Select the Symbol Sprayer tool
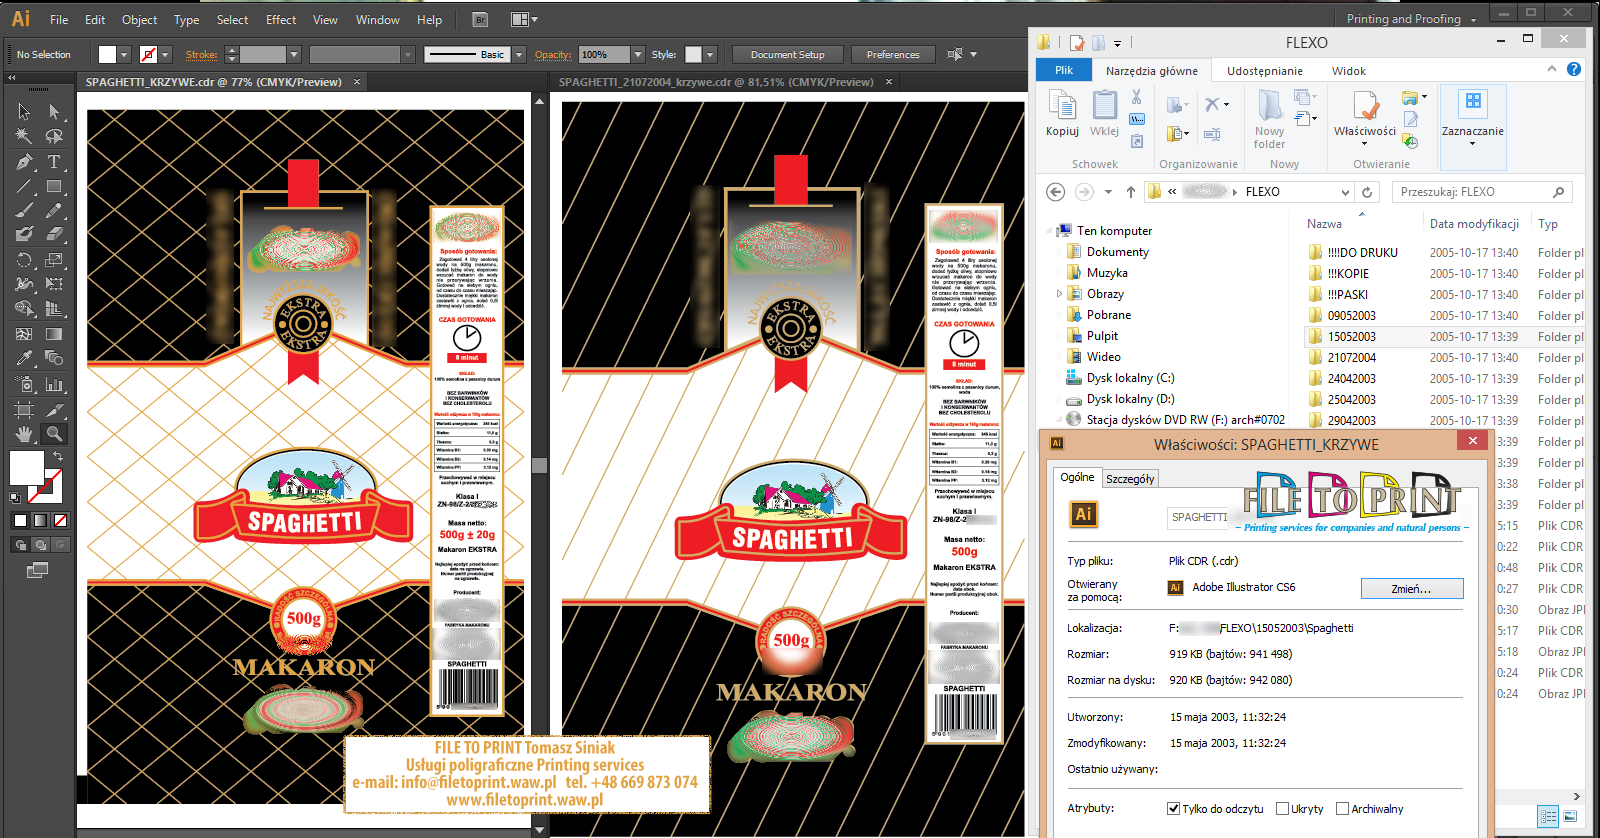Viewport: 1600px width, 838px height. click(24, 384)
